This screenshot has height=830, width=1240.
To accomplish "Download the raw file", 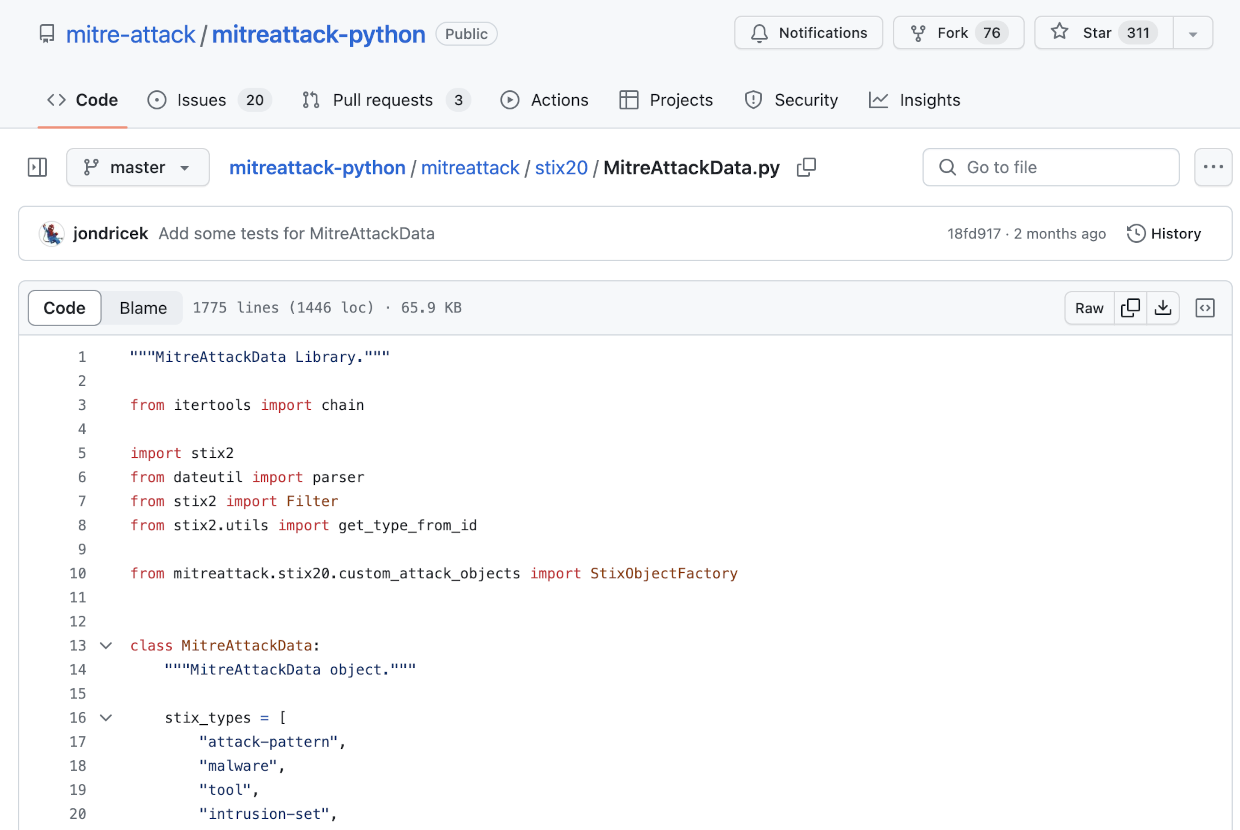I will pyautogui.click(x=1162, y=308).
